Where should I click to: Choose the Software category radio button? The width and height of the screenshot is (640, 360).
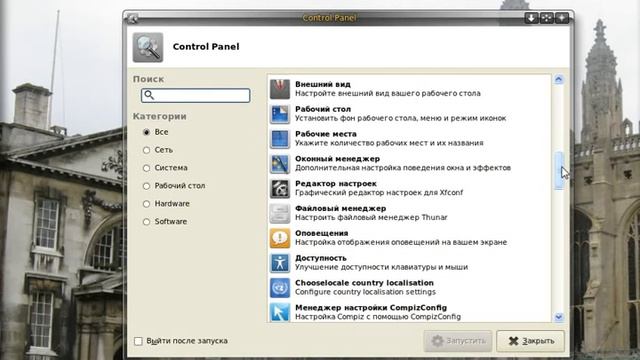[146, 222]
